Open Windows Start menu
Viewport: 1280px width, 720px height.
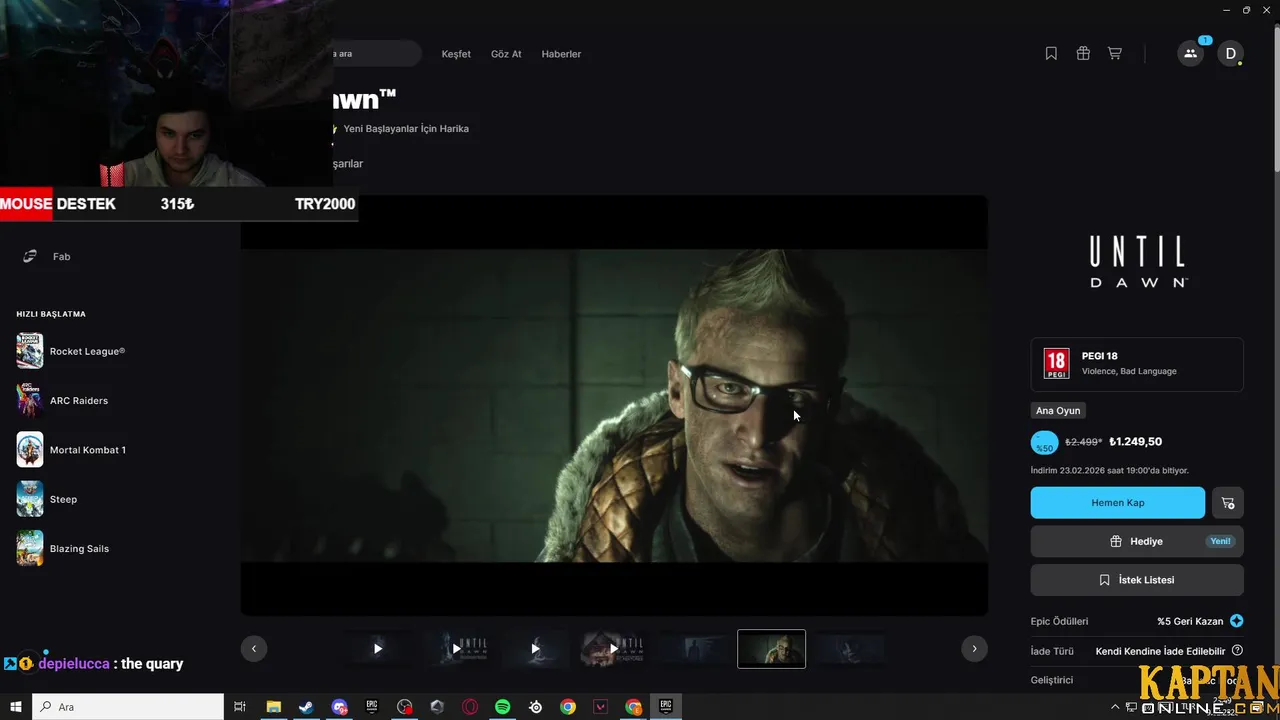click(x=16, y=707)
